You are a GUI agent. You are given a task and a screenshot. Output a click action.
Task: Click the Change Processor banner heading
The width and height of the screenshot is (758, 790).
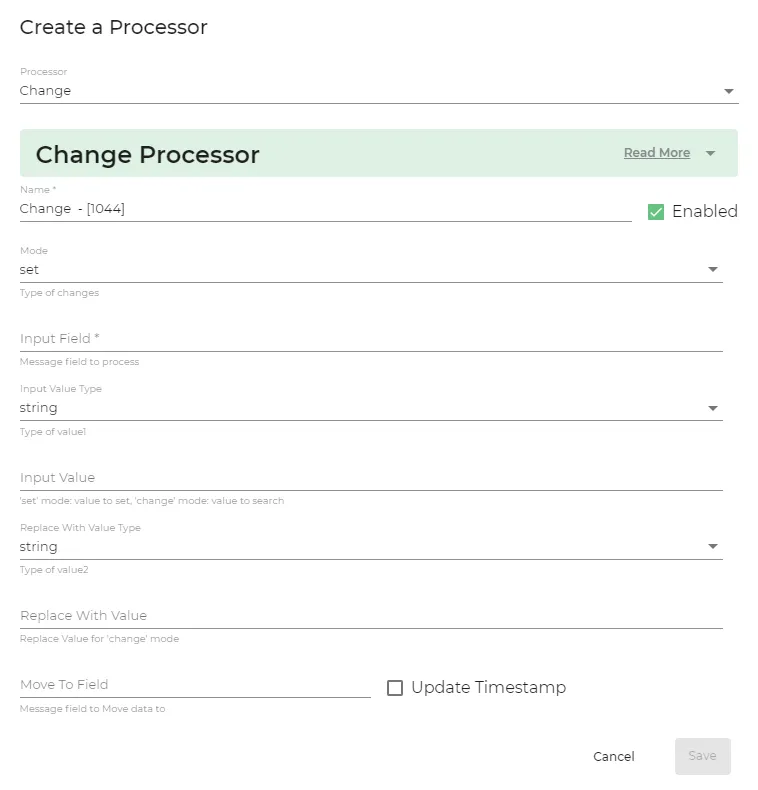(148, 154)
